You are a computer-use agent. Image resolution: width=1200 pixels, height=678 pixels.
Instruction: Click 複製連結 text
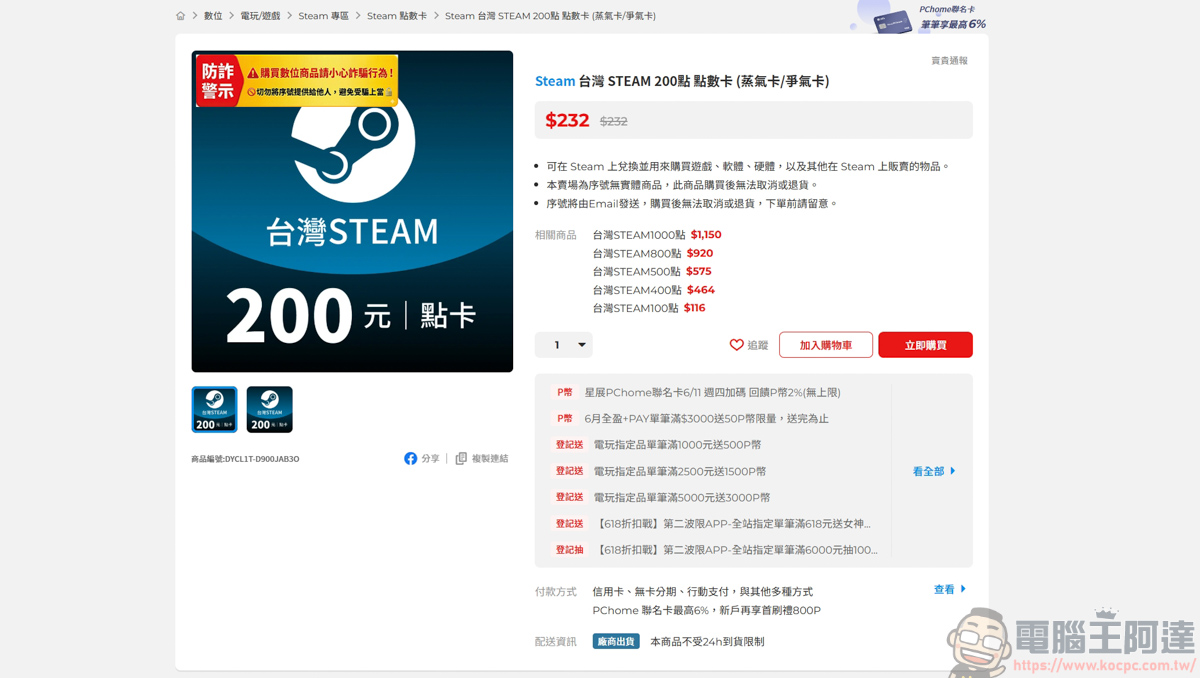coord(490,459)
